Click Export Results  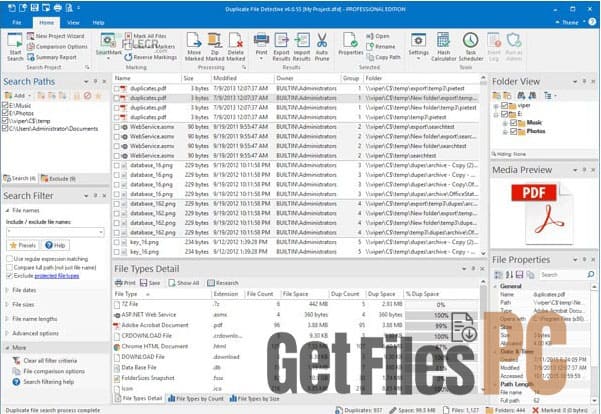281,47
